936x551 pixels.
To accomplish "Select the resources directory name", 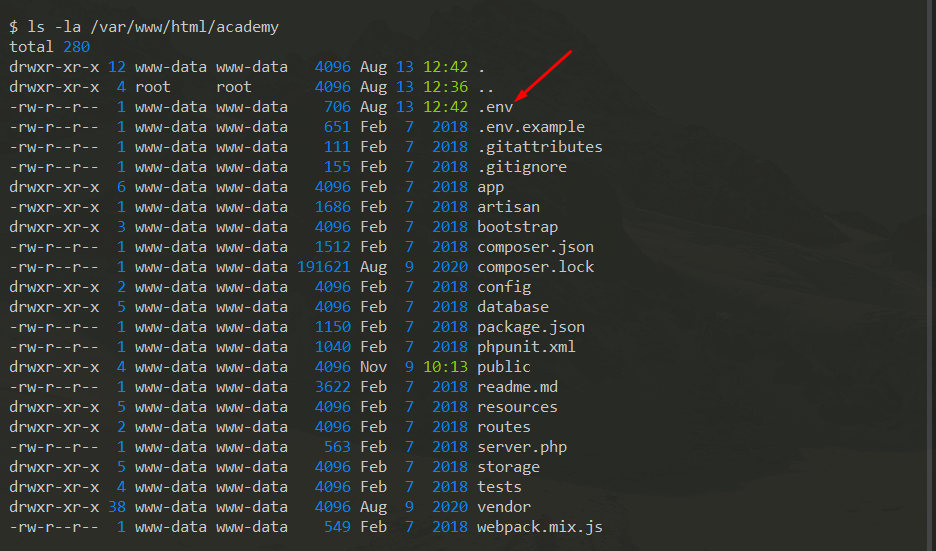I will pyautogui.click(x=518, y=407).
